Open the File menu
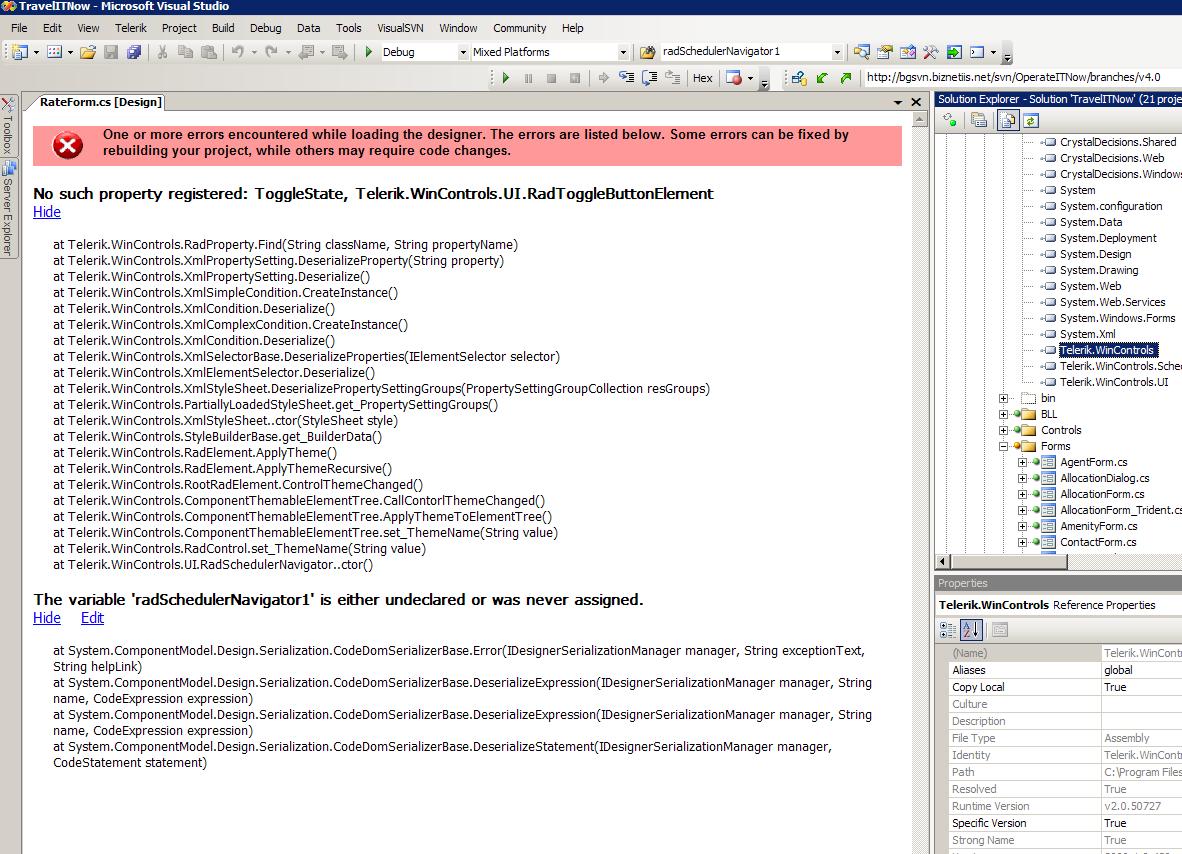 pos(20,28)
